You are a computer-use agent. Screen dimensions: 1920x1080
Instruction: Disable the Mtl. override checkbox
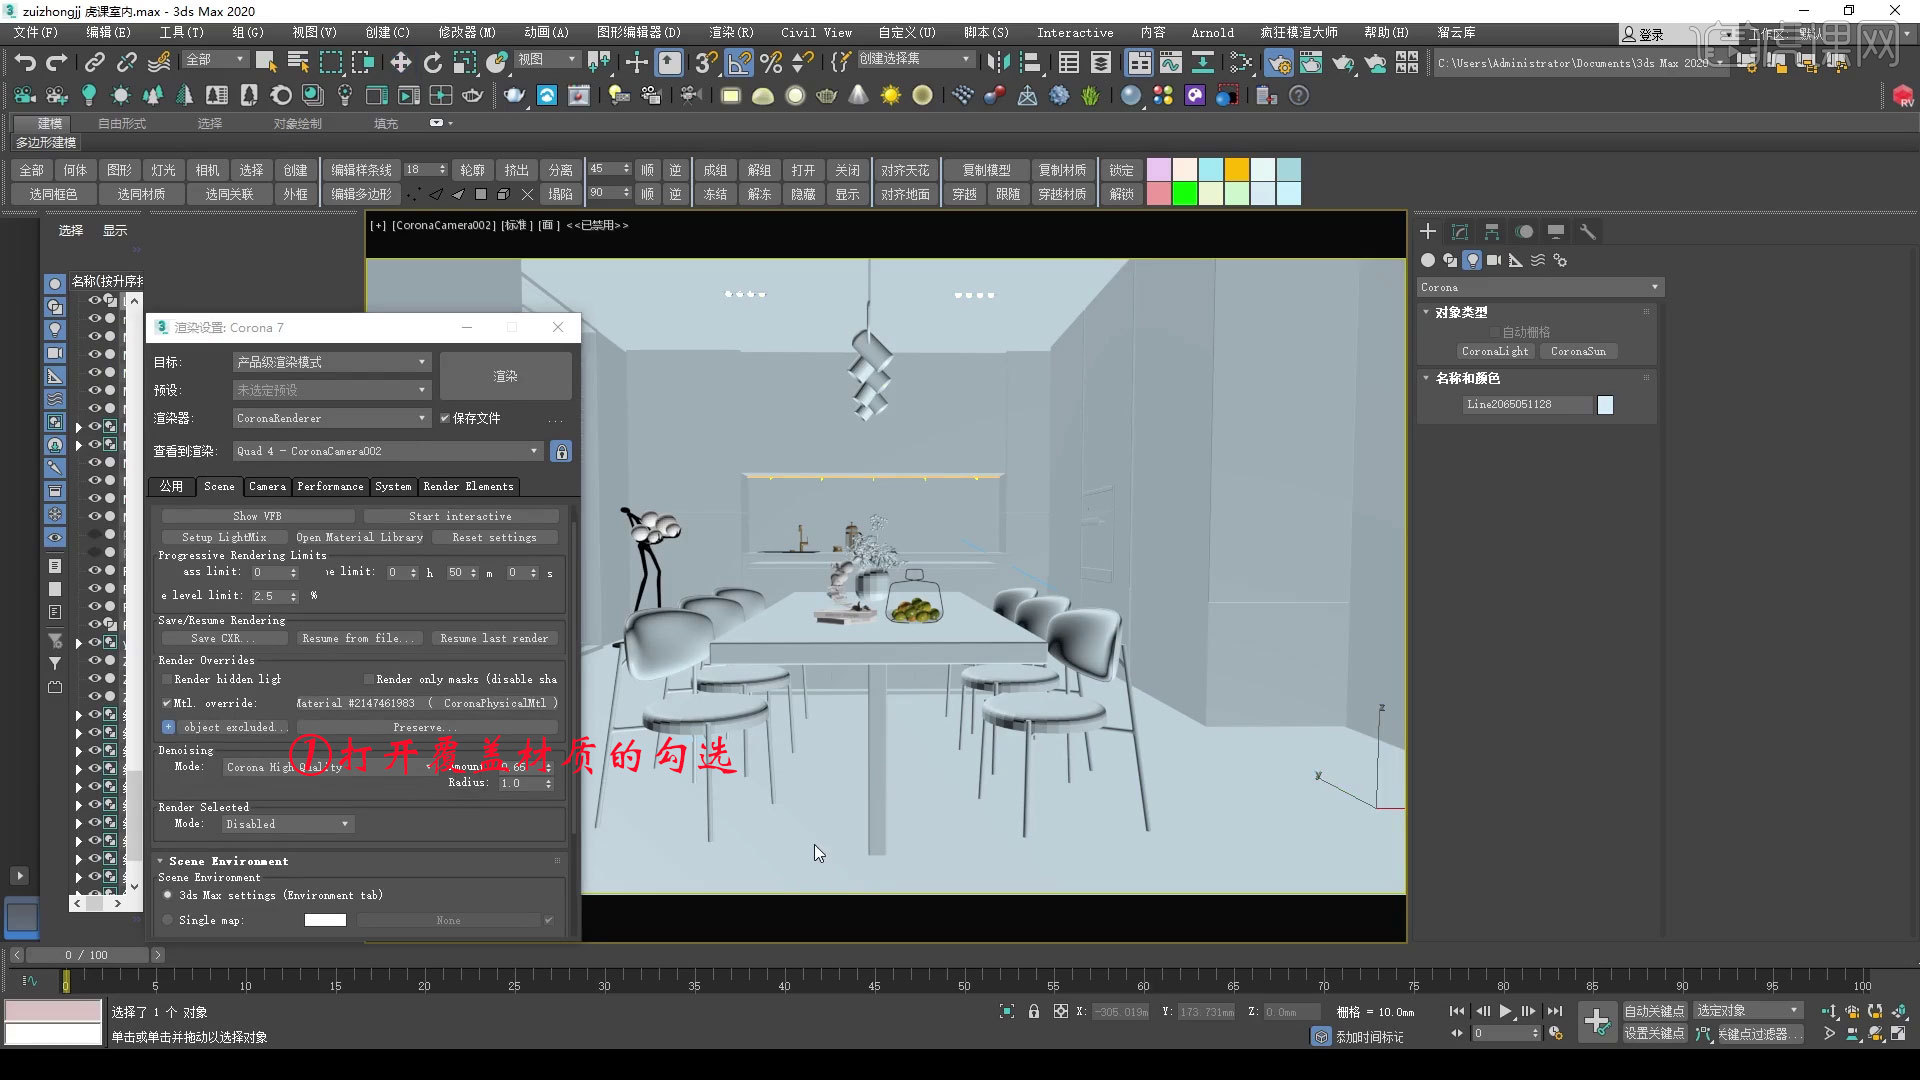(x=168, y=703)
